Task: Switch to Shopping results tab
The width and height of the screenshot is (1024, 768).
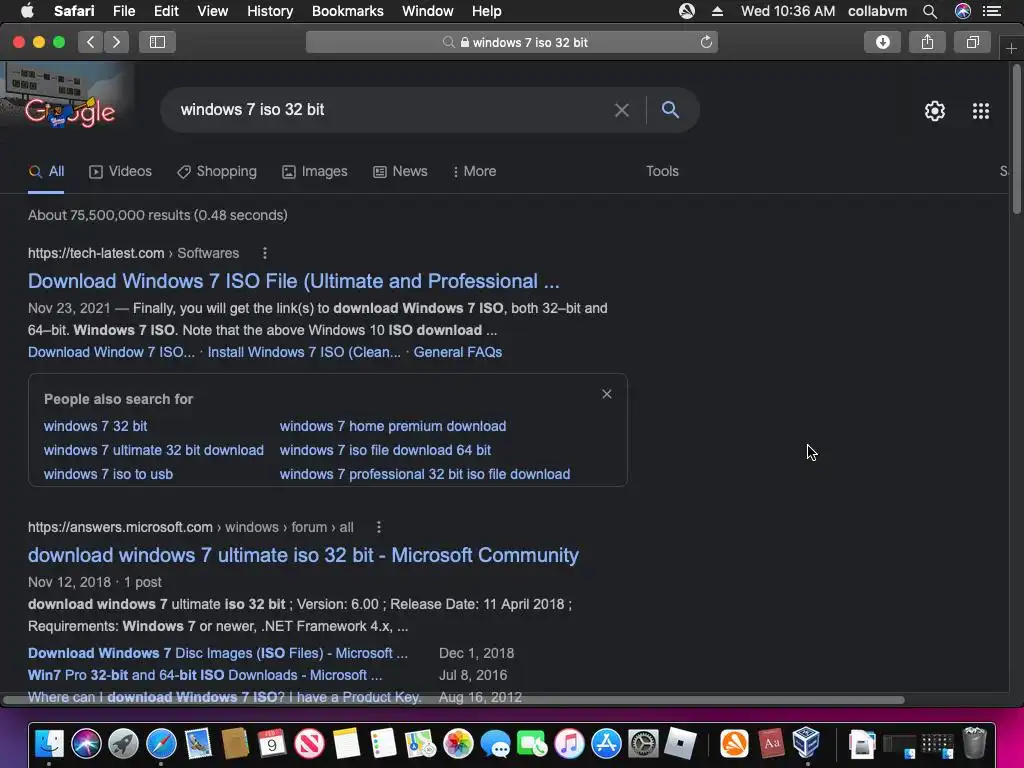Action: pos(217,171)
